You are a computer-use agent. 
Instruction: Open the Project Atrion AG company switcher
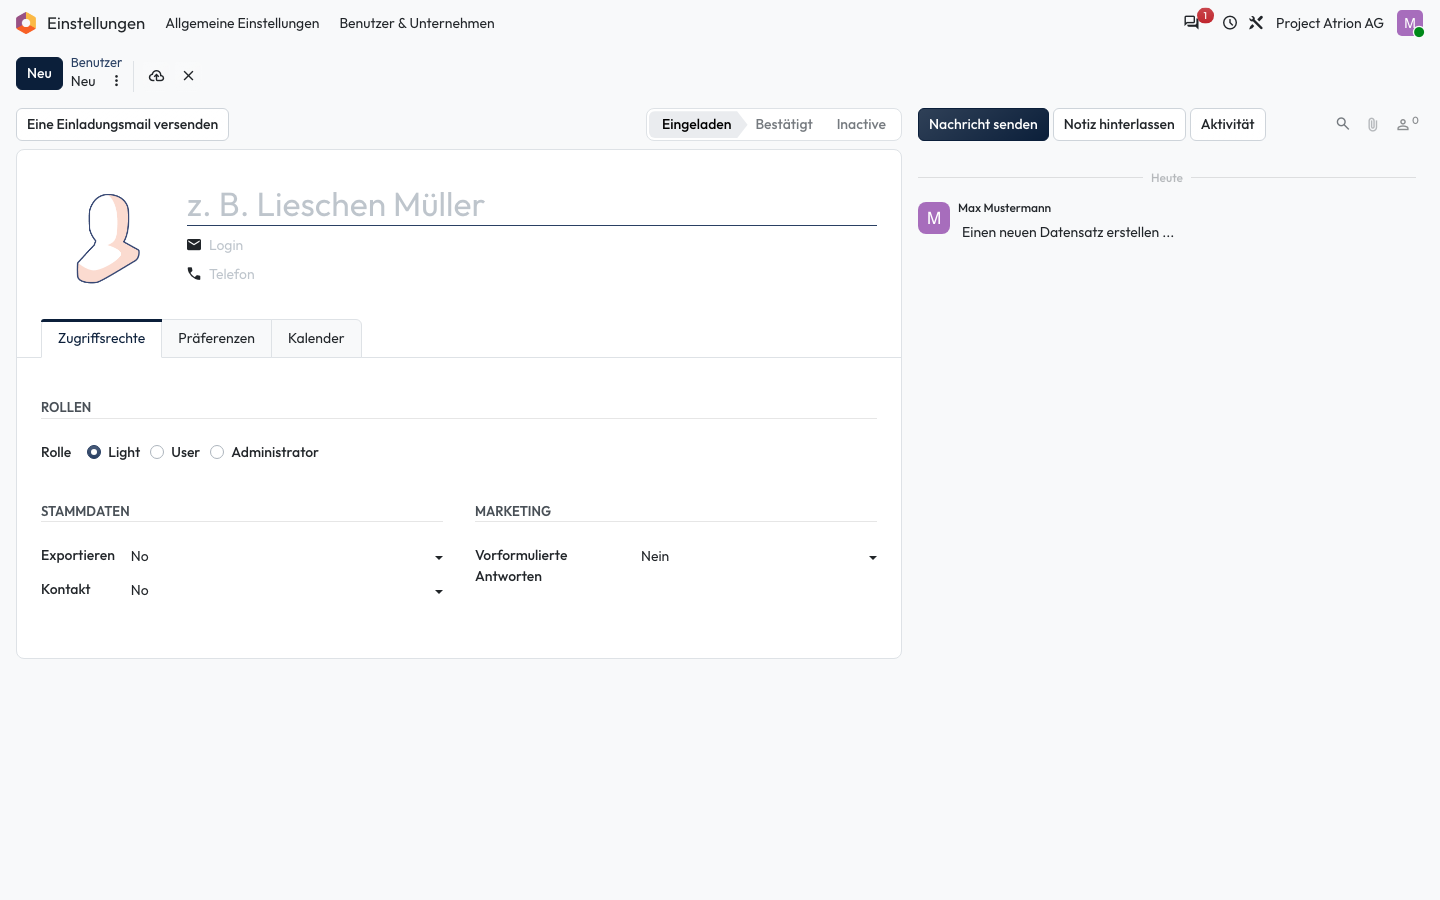(1330, 23)
